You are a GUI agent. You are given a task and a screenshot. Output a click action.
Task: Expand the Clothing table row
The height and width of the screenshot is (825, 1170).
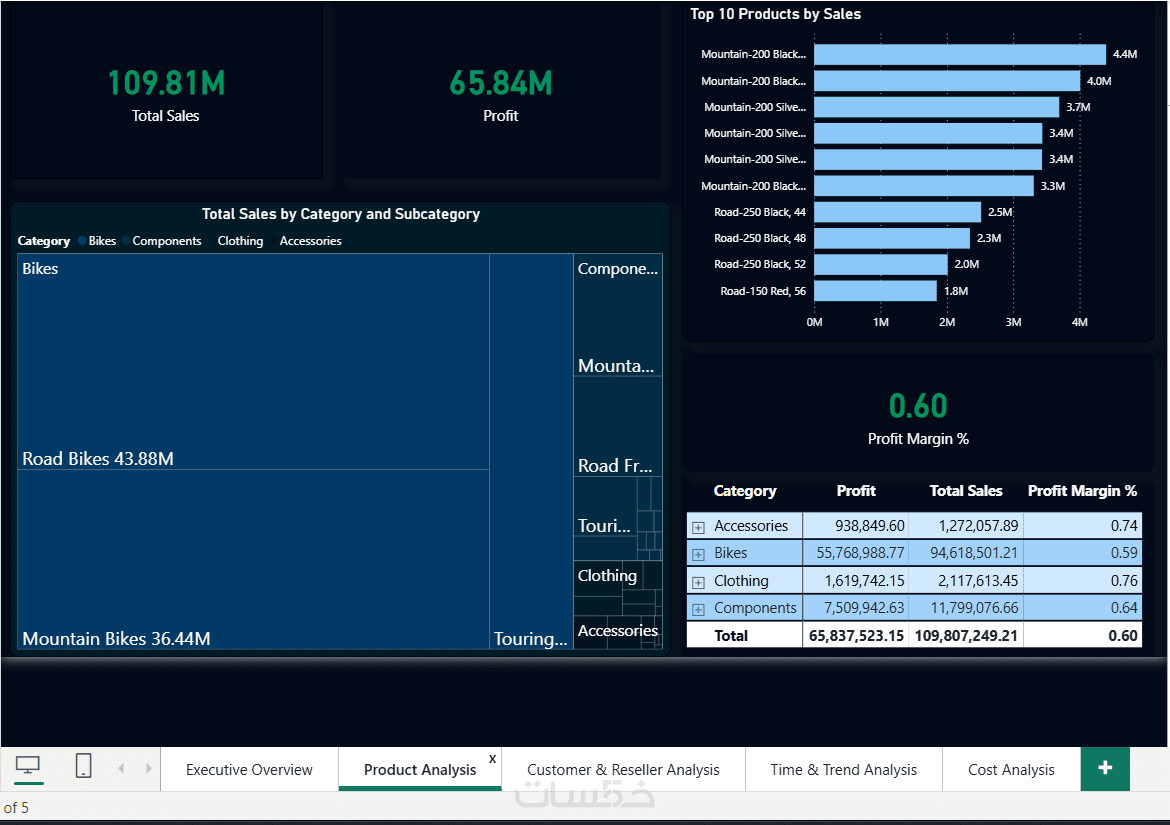pyautogui.click(x=698, y=582)
